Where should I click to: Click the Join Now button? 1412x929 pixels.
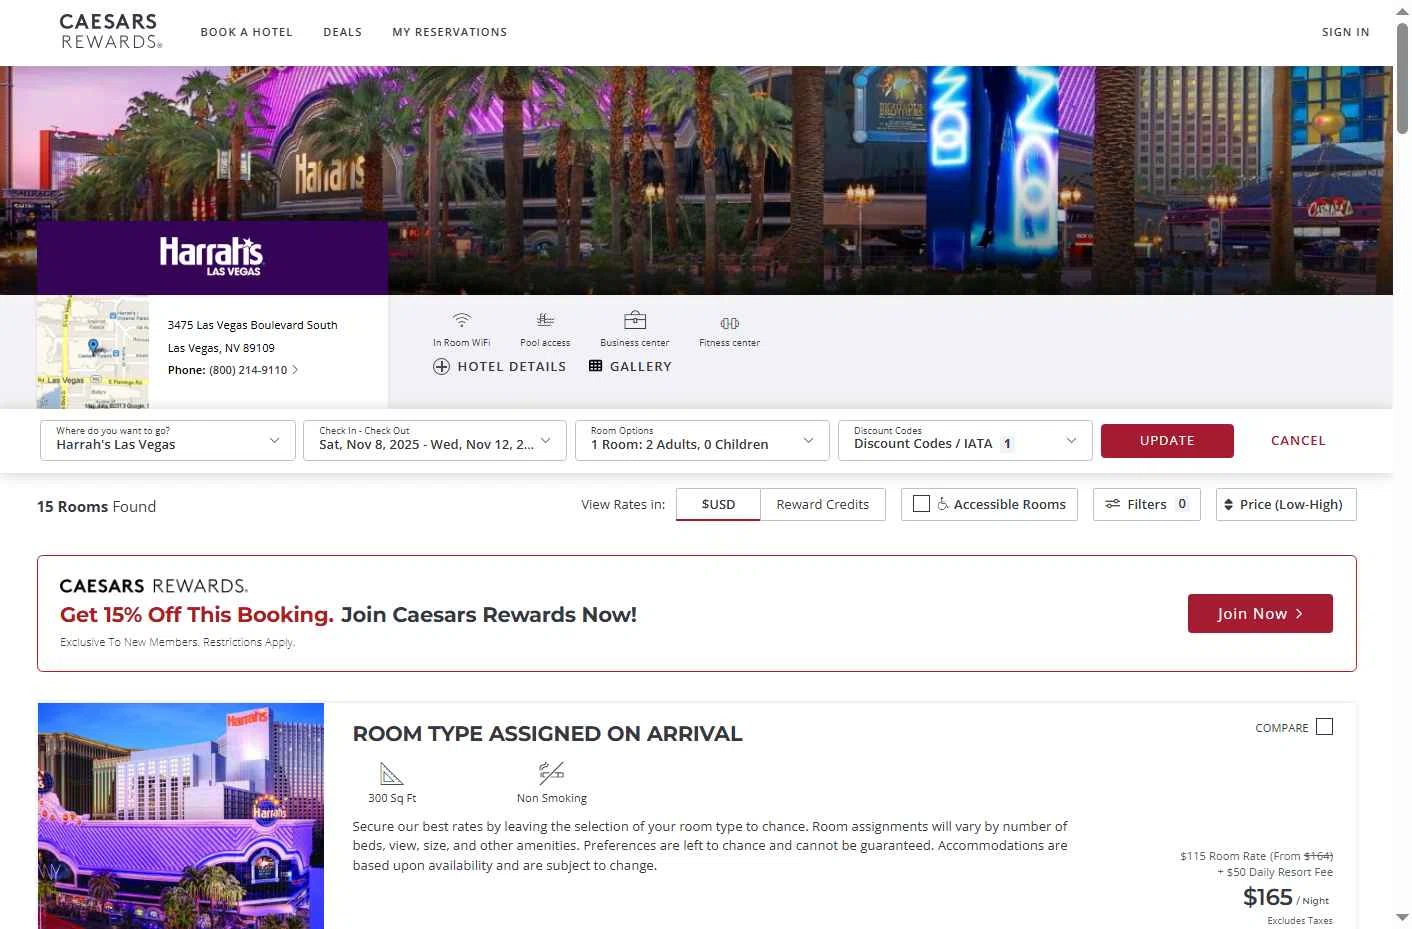click(x=1260, y=614)
